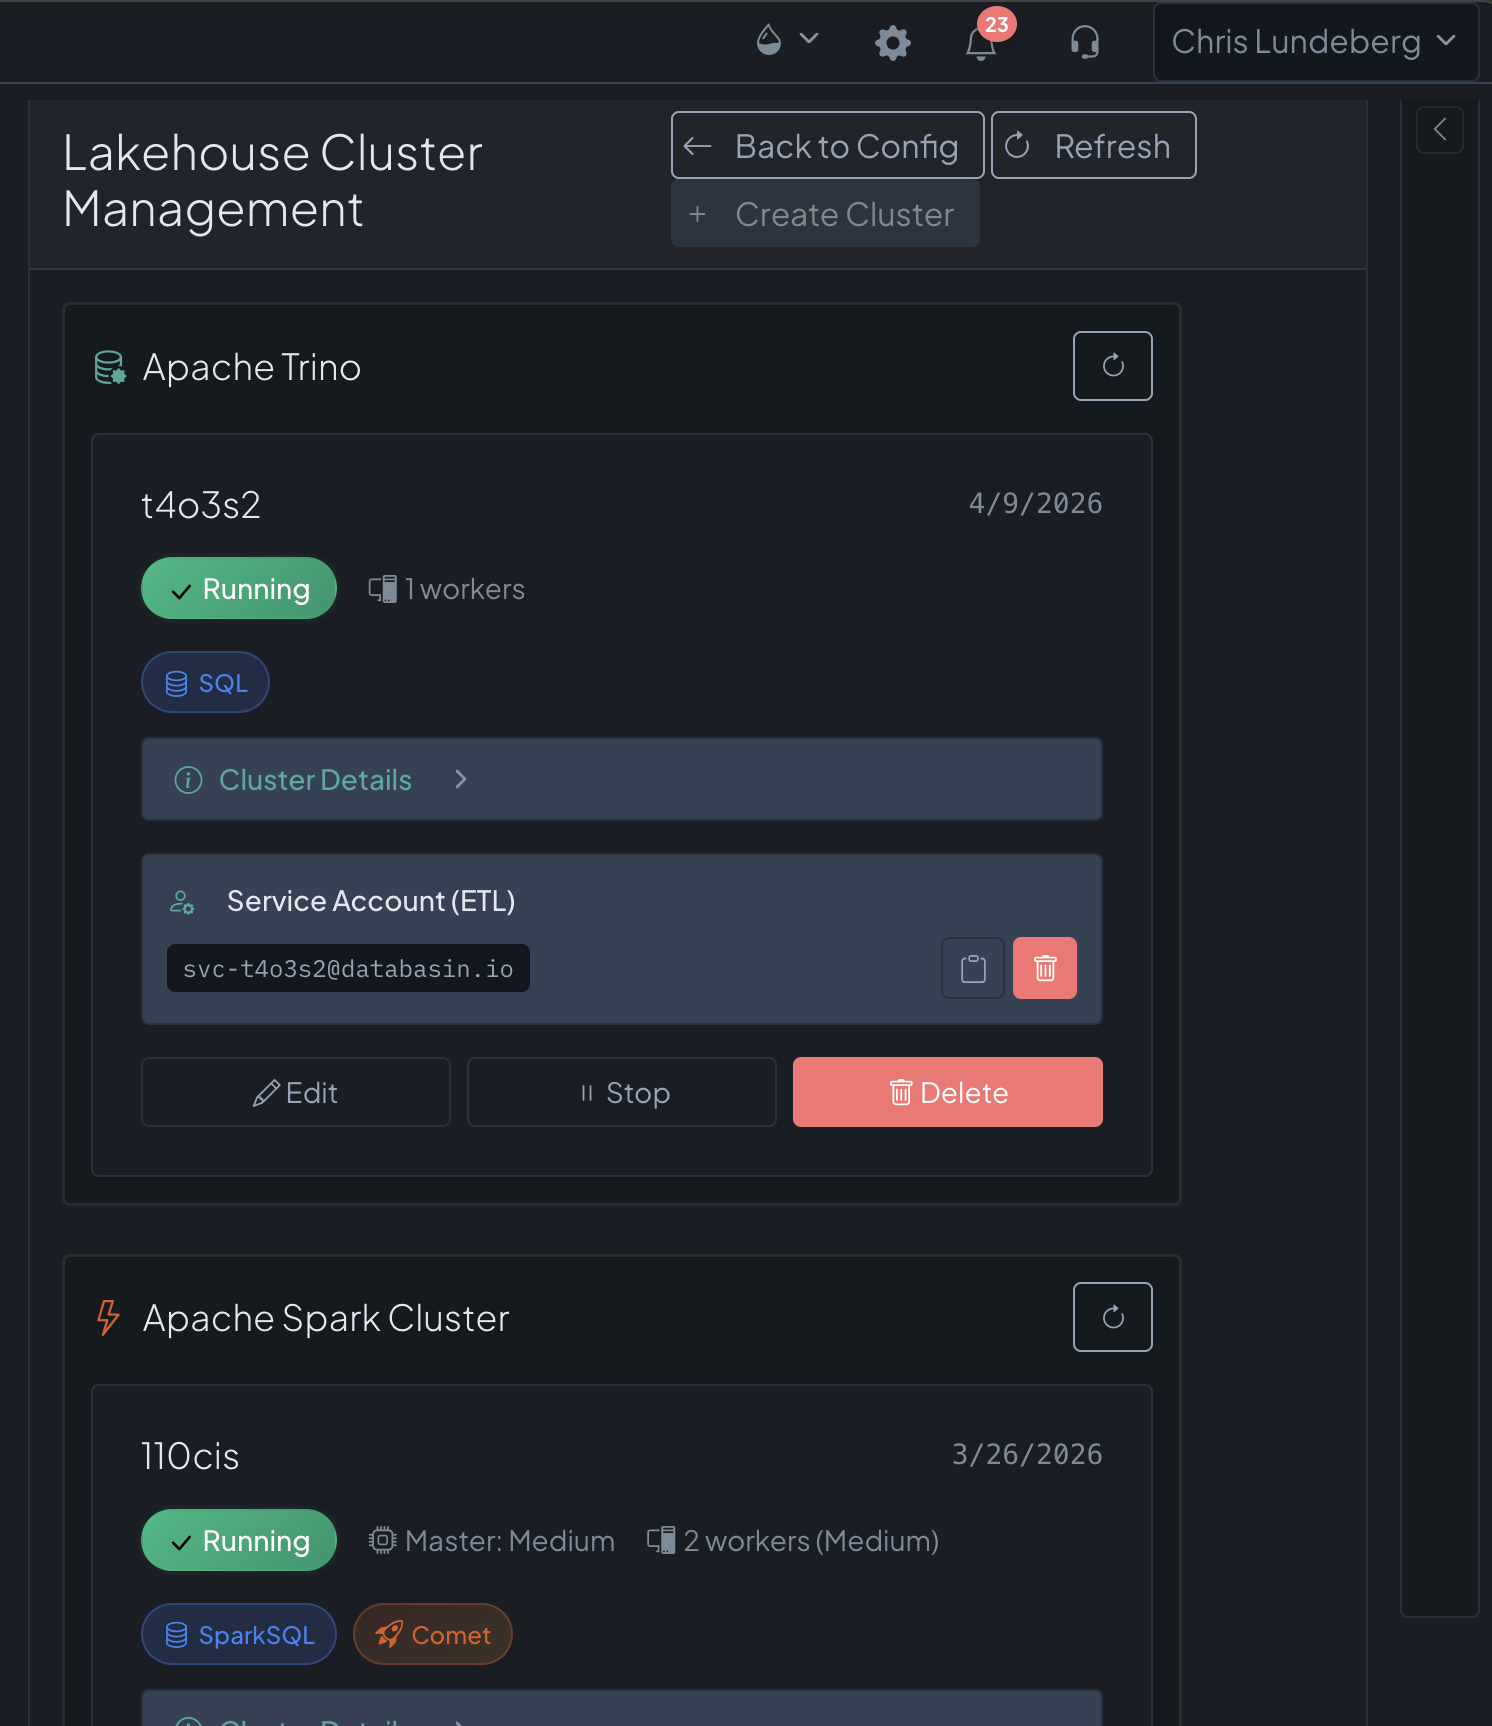Click the Comet tag on 110cis
This screenshot has height=1726, width=1492.
[x=433, y=1634]
